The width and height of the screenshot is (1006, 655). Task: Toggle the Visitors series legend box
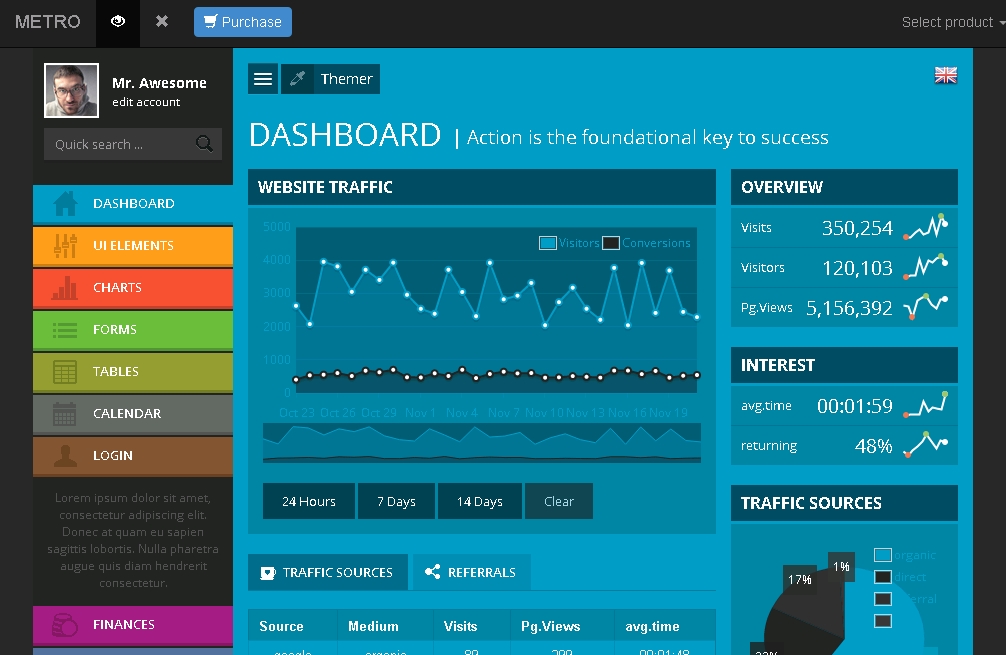(548, 243)
